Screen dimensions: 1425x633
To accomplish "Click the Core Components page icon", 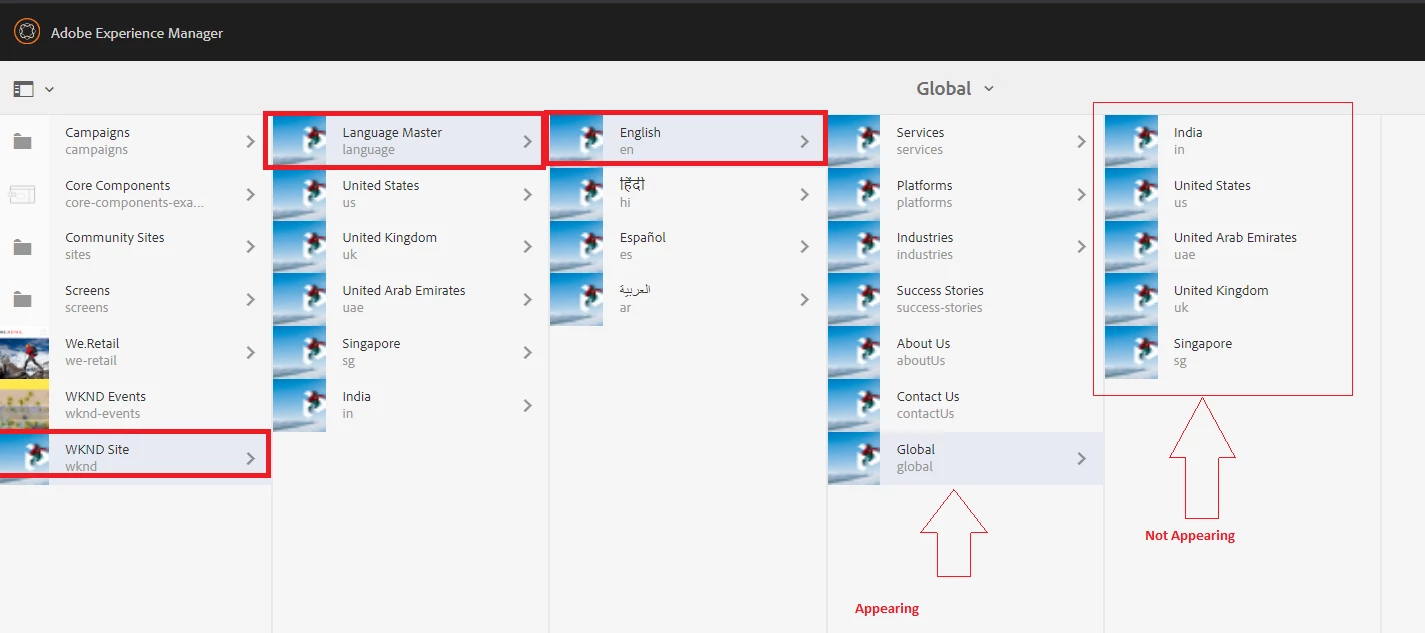I will pos(22,194).
